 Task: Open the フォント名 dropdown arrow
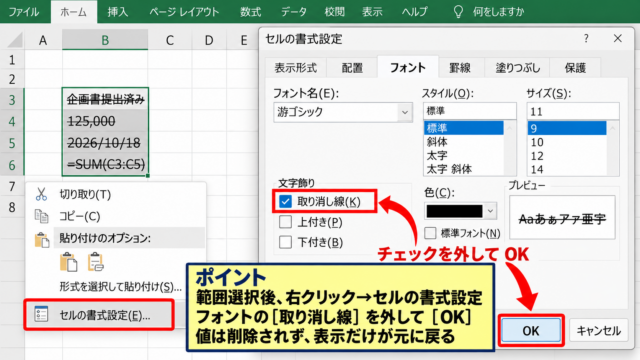coord(405,112)
